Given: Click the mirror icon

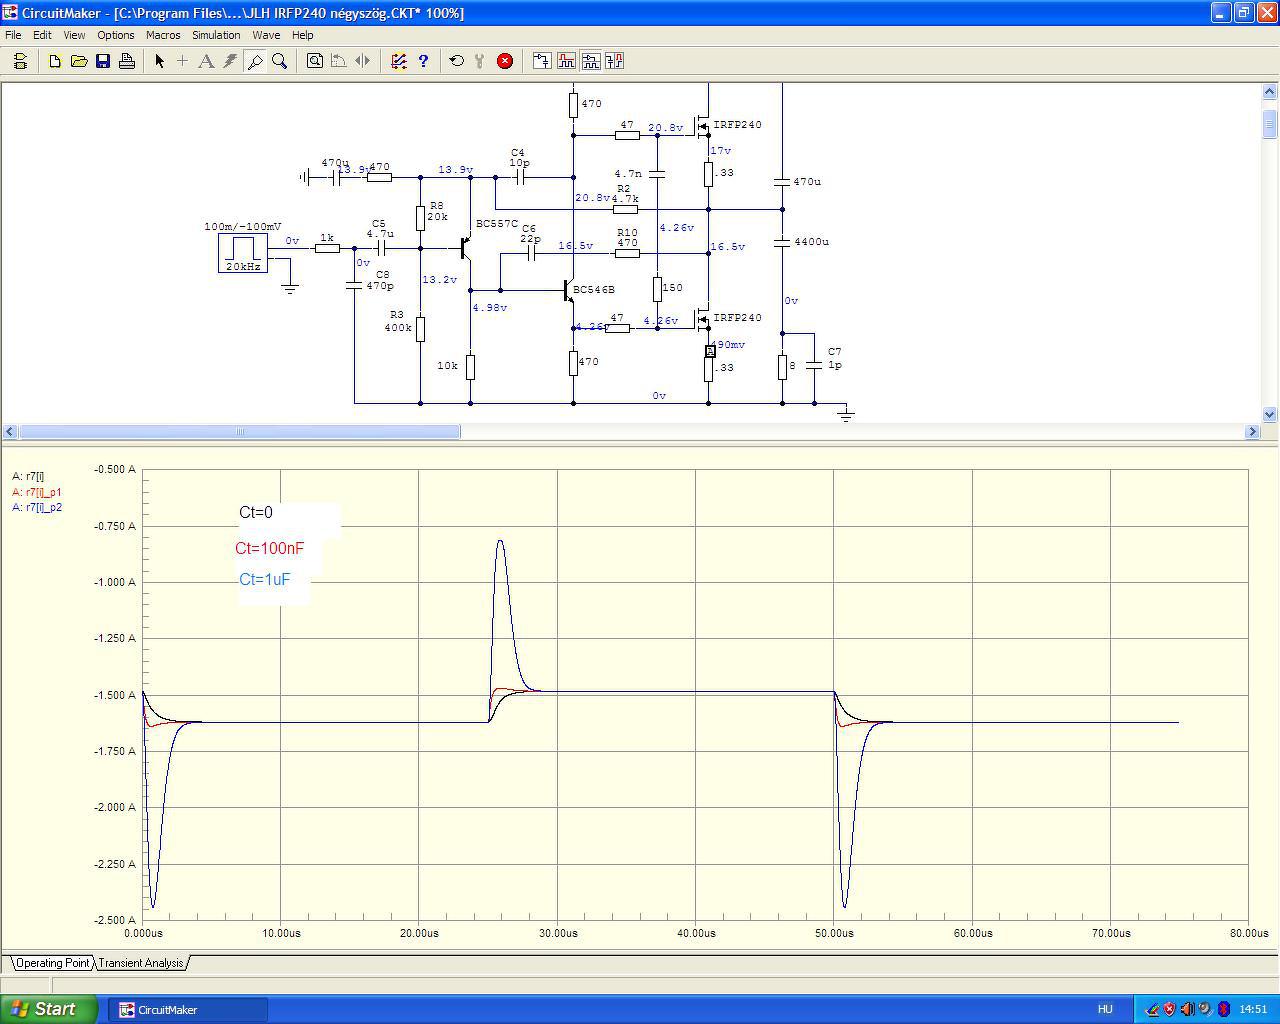Looking at the screenshot, I should point(363,61).
